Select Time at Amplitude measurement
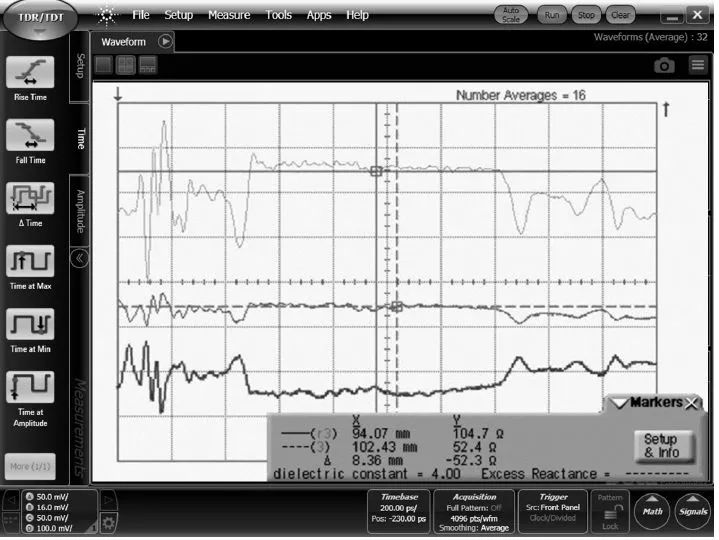The height and width of the screenshot is (540, 719). (x=30, y=387)
